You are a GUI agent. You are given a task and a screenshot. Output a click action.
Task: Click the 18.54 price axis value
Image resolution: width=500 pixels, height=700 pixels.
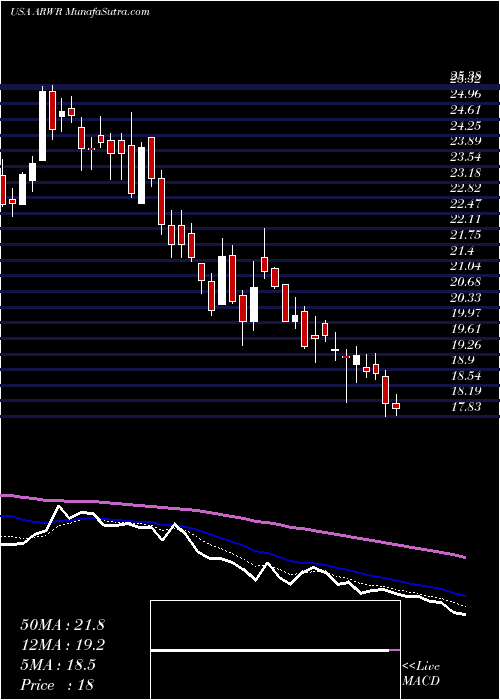coord(465,375)
